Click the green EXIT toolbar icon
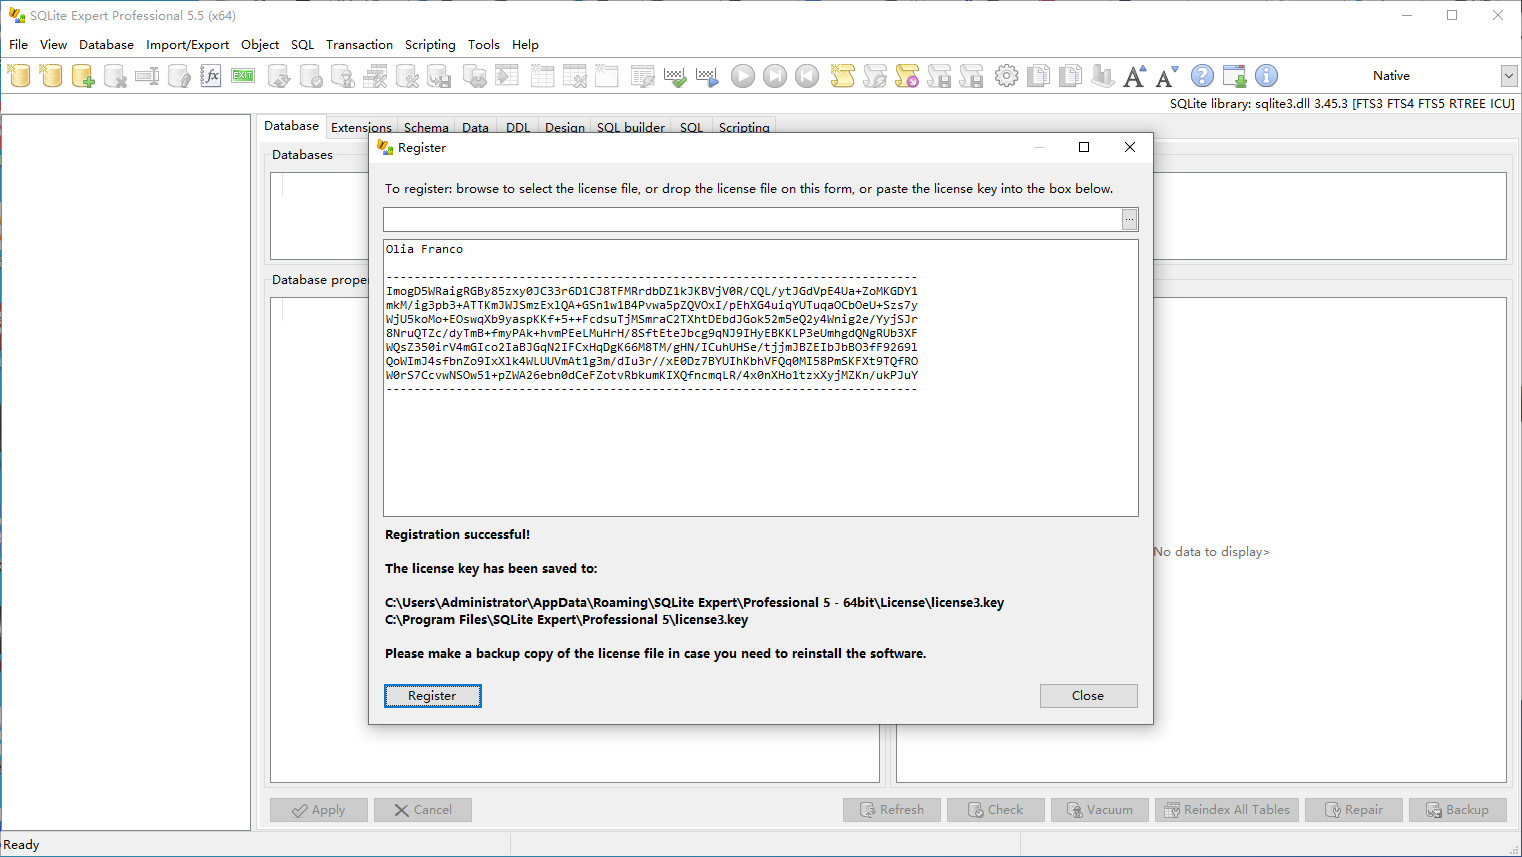Screen dimensions: 1522x857 tap(243, 76)
